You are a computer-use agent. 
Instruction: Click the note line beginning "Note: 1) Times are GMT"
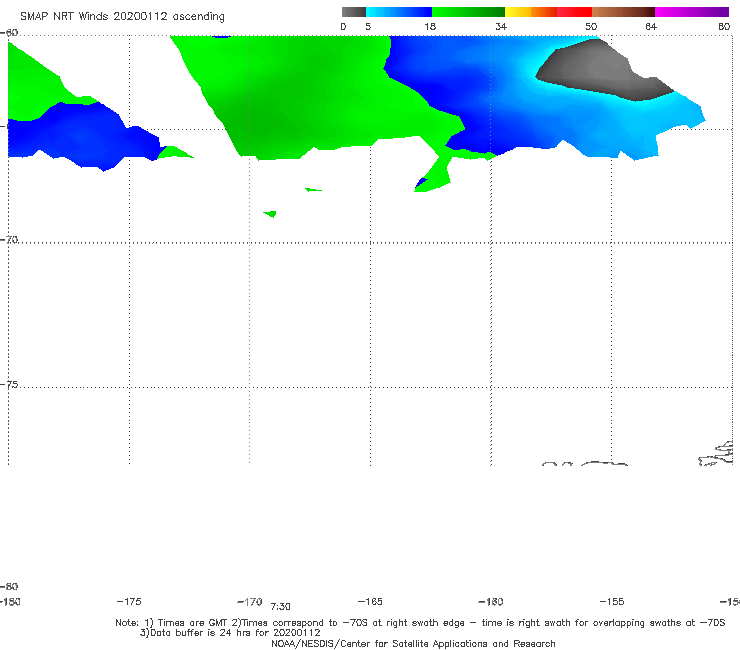(x=420, y=623)
